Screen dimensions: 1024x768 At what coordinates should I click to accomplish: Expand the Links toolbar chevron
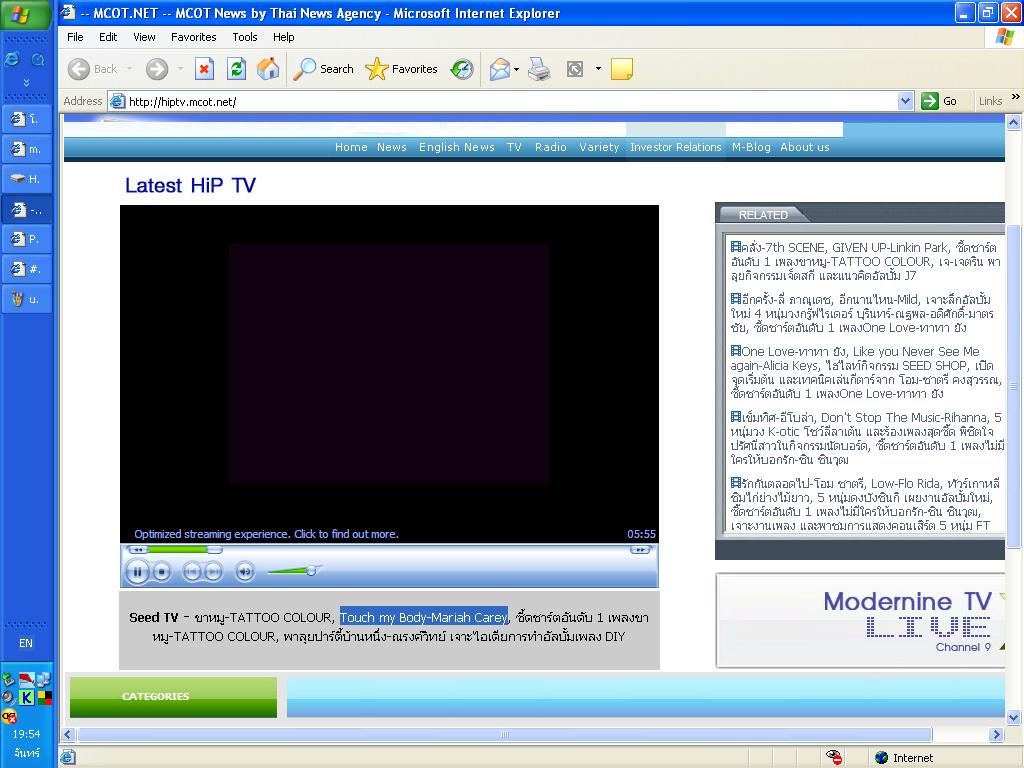point(1016,97)
